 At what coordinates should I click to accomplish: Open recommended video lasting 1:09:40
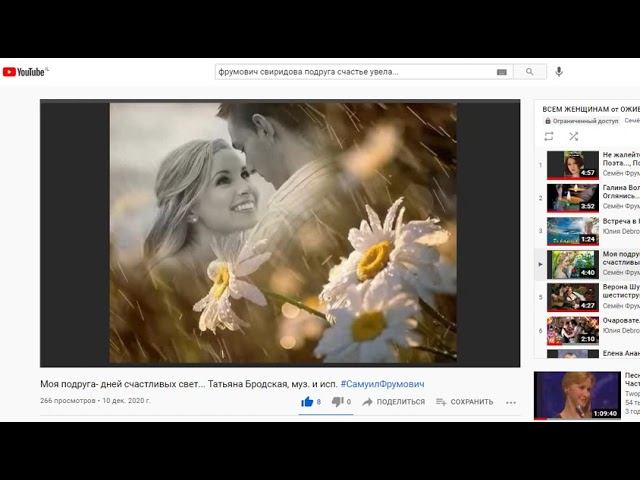577,395
